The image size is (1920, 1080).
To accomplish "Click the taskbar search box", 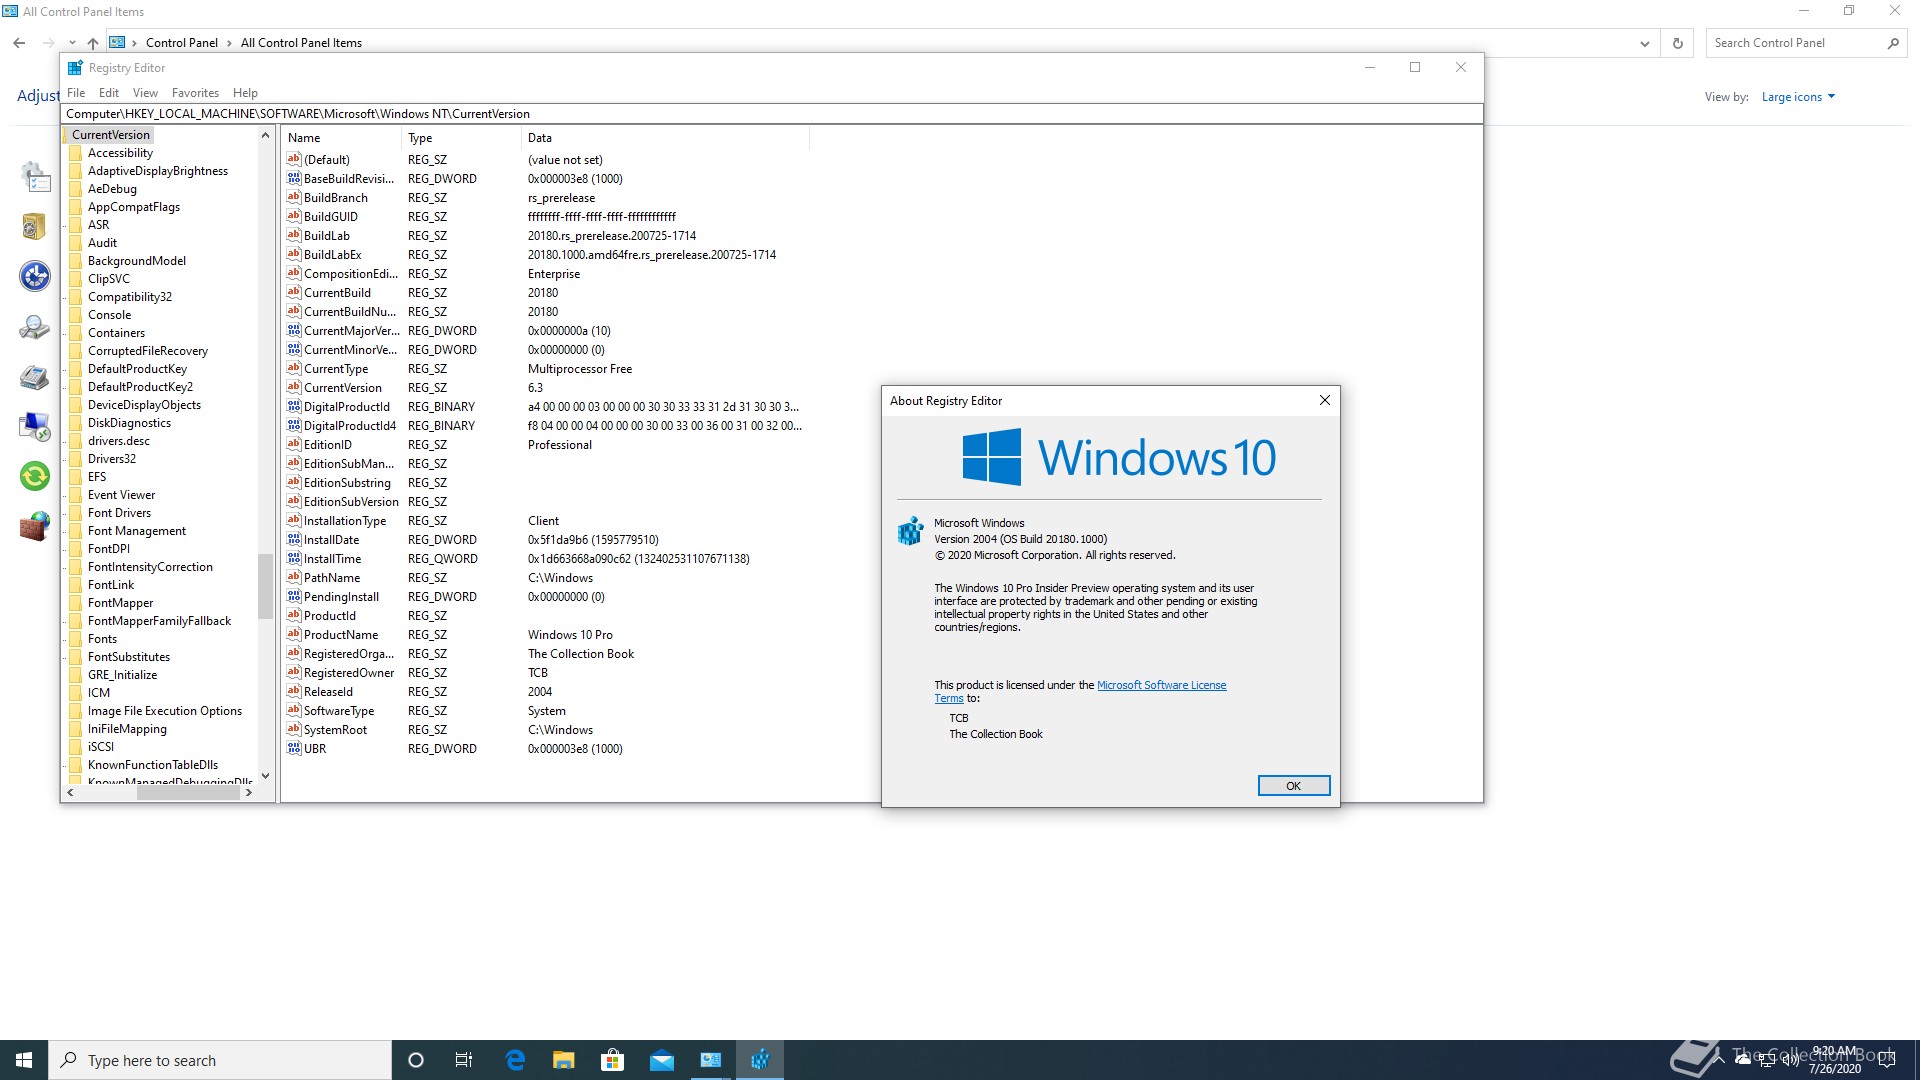I will point(220,1060).
